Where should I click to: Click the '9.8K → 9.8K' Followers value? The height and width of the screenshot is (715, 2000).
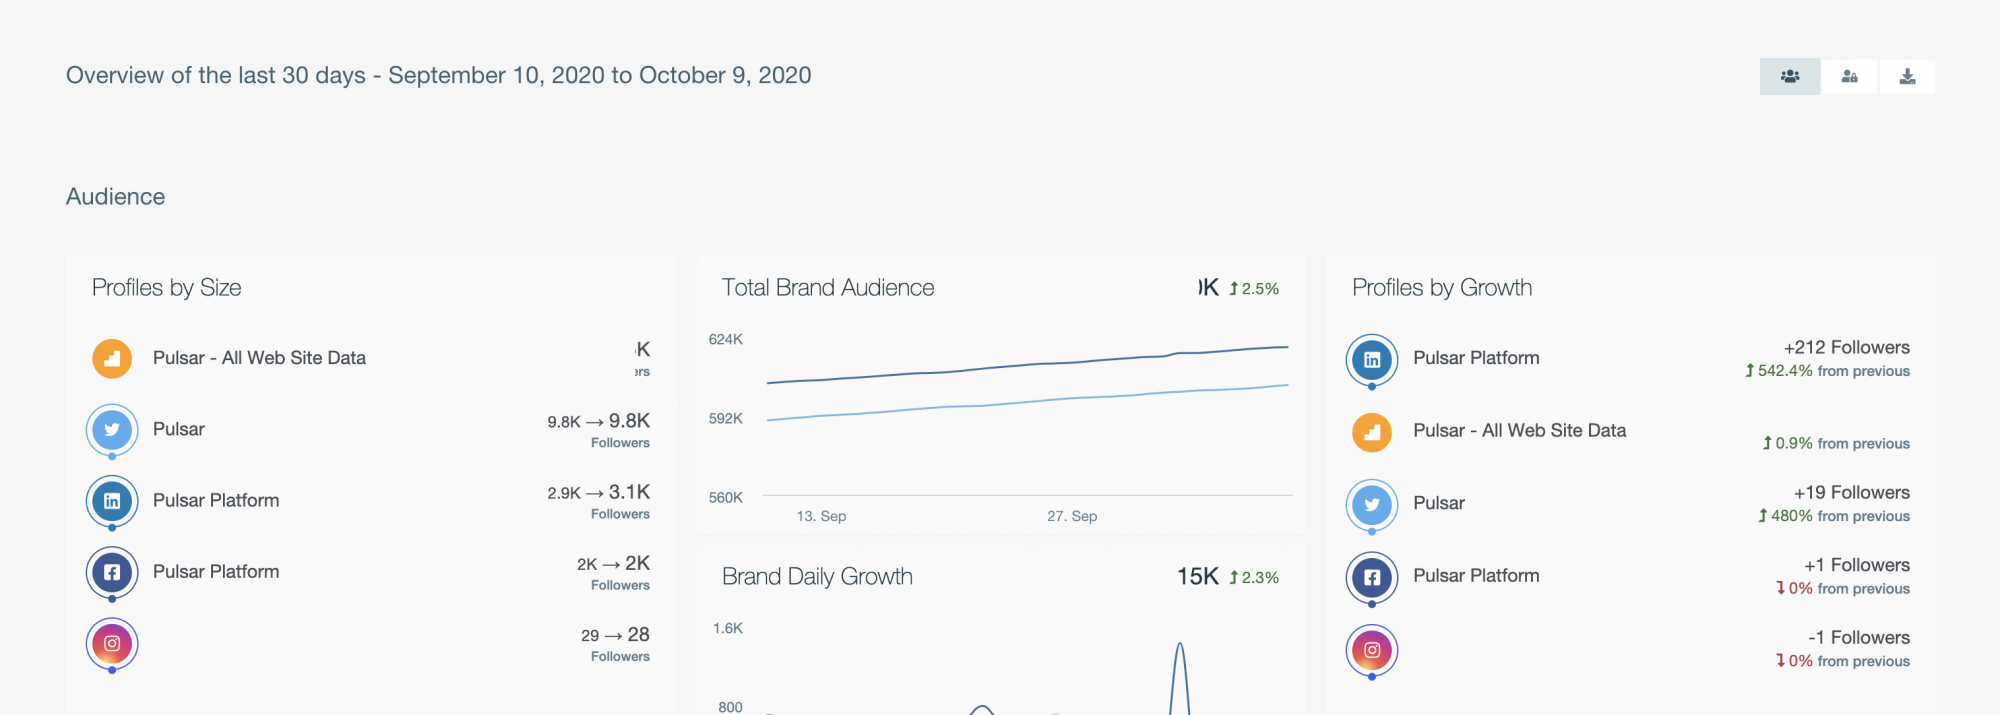point(598,421)
